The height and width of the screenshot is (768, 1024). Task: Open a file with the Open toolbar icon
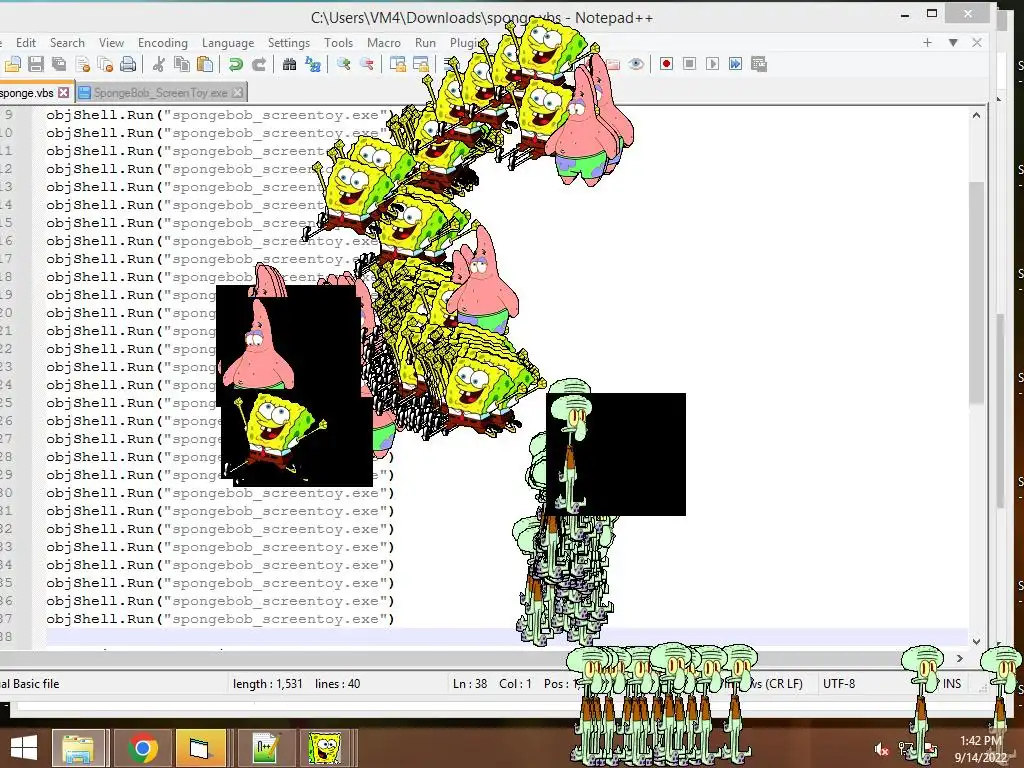13,64
